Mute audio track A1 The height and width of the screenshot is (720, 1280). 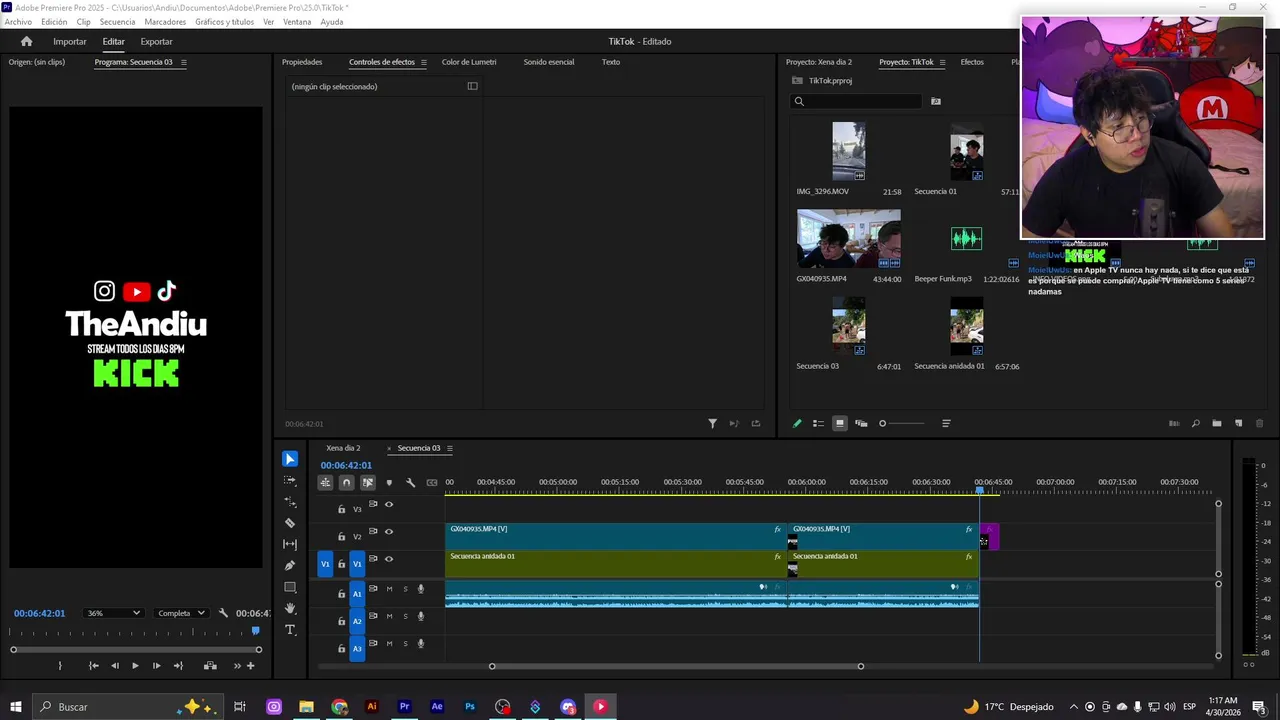click(x=389, y=589)
